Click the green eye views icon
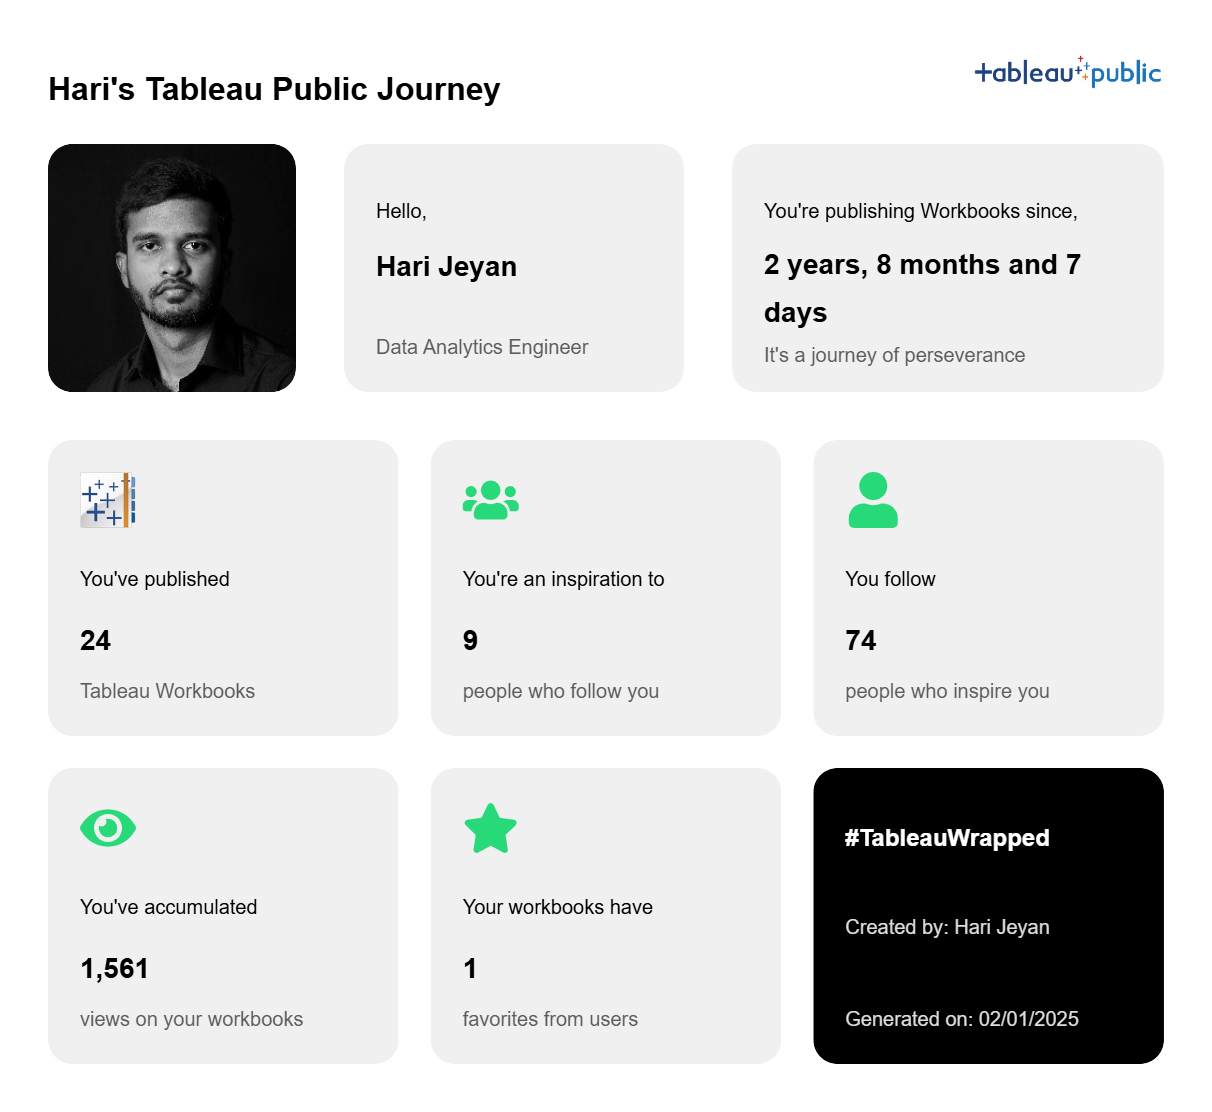Viewport: 1212px width, 1112px height. [x=108, y=828]
